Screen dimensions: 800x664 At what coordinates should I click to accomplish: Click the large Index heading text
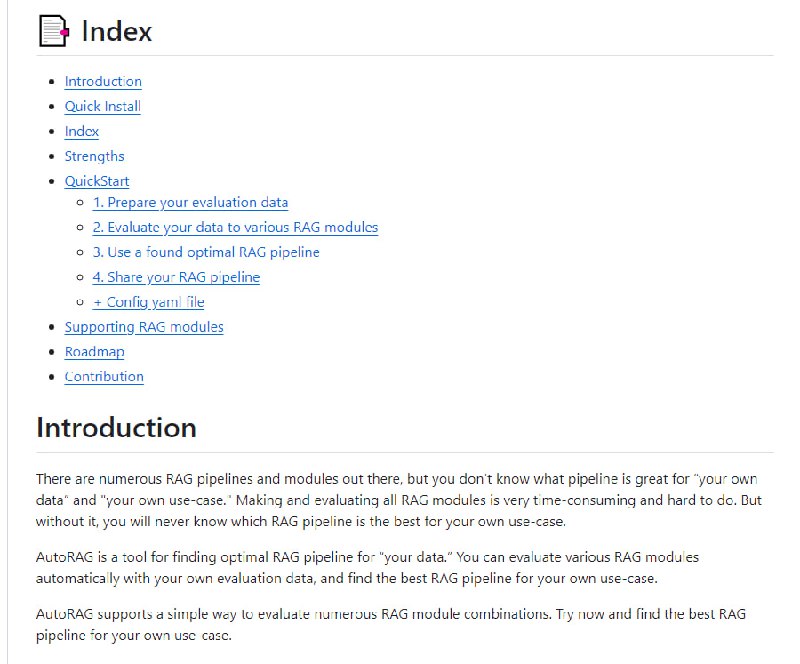(x=116, y=31)
